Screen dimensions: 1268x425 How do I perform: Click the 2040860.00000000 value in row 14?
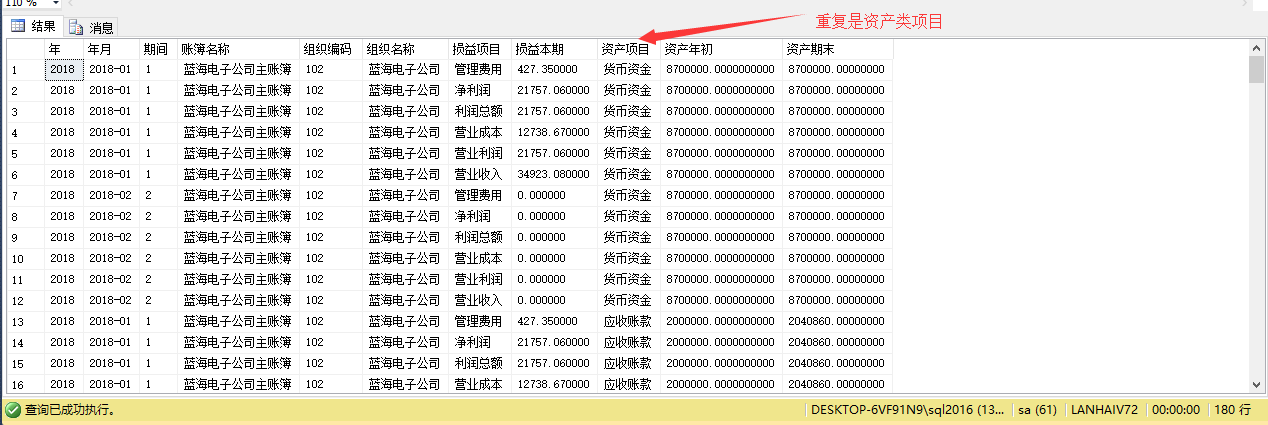tap(838, 342)
